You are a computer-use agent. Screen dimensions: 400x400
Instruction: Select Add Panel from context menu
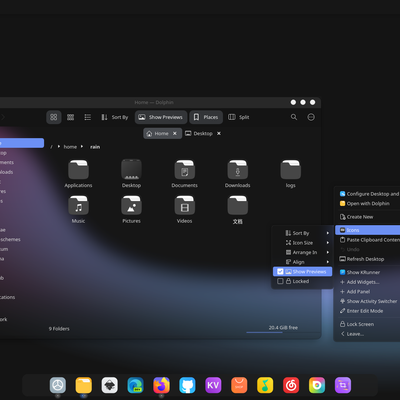point(367,292)
